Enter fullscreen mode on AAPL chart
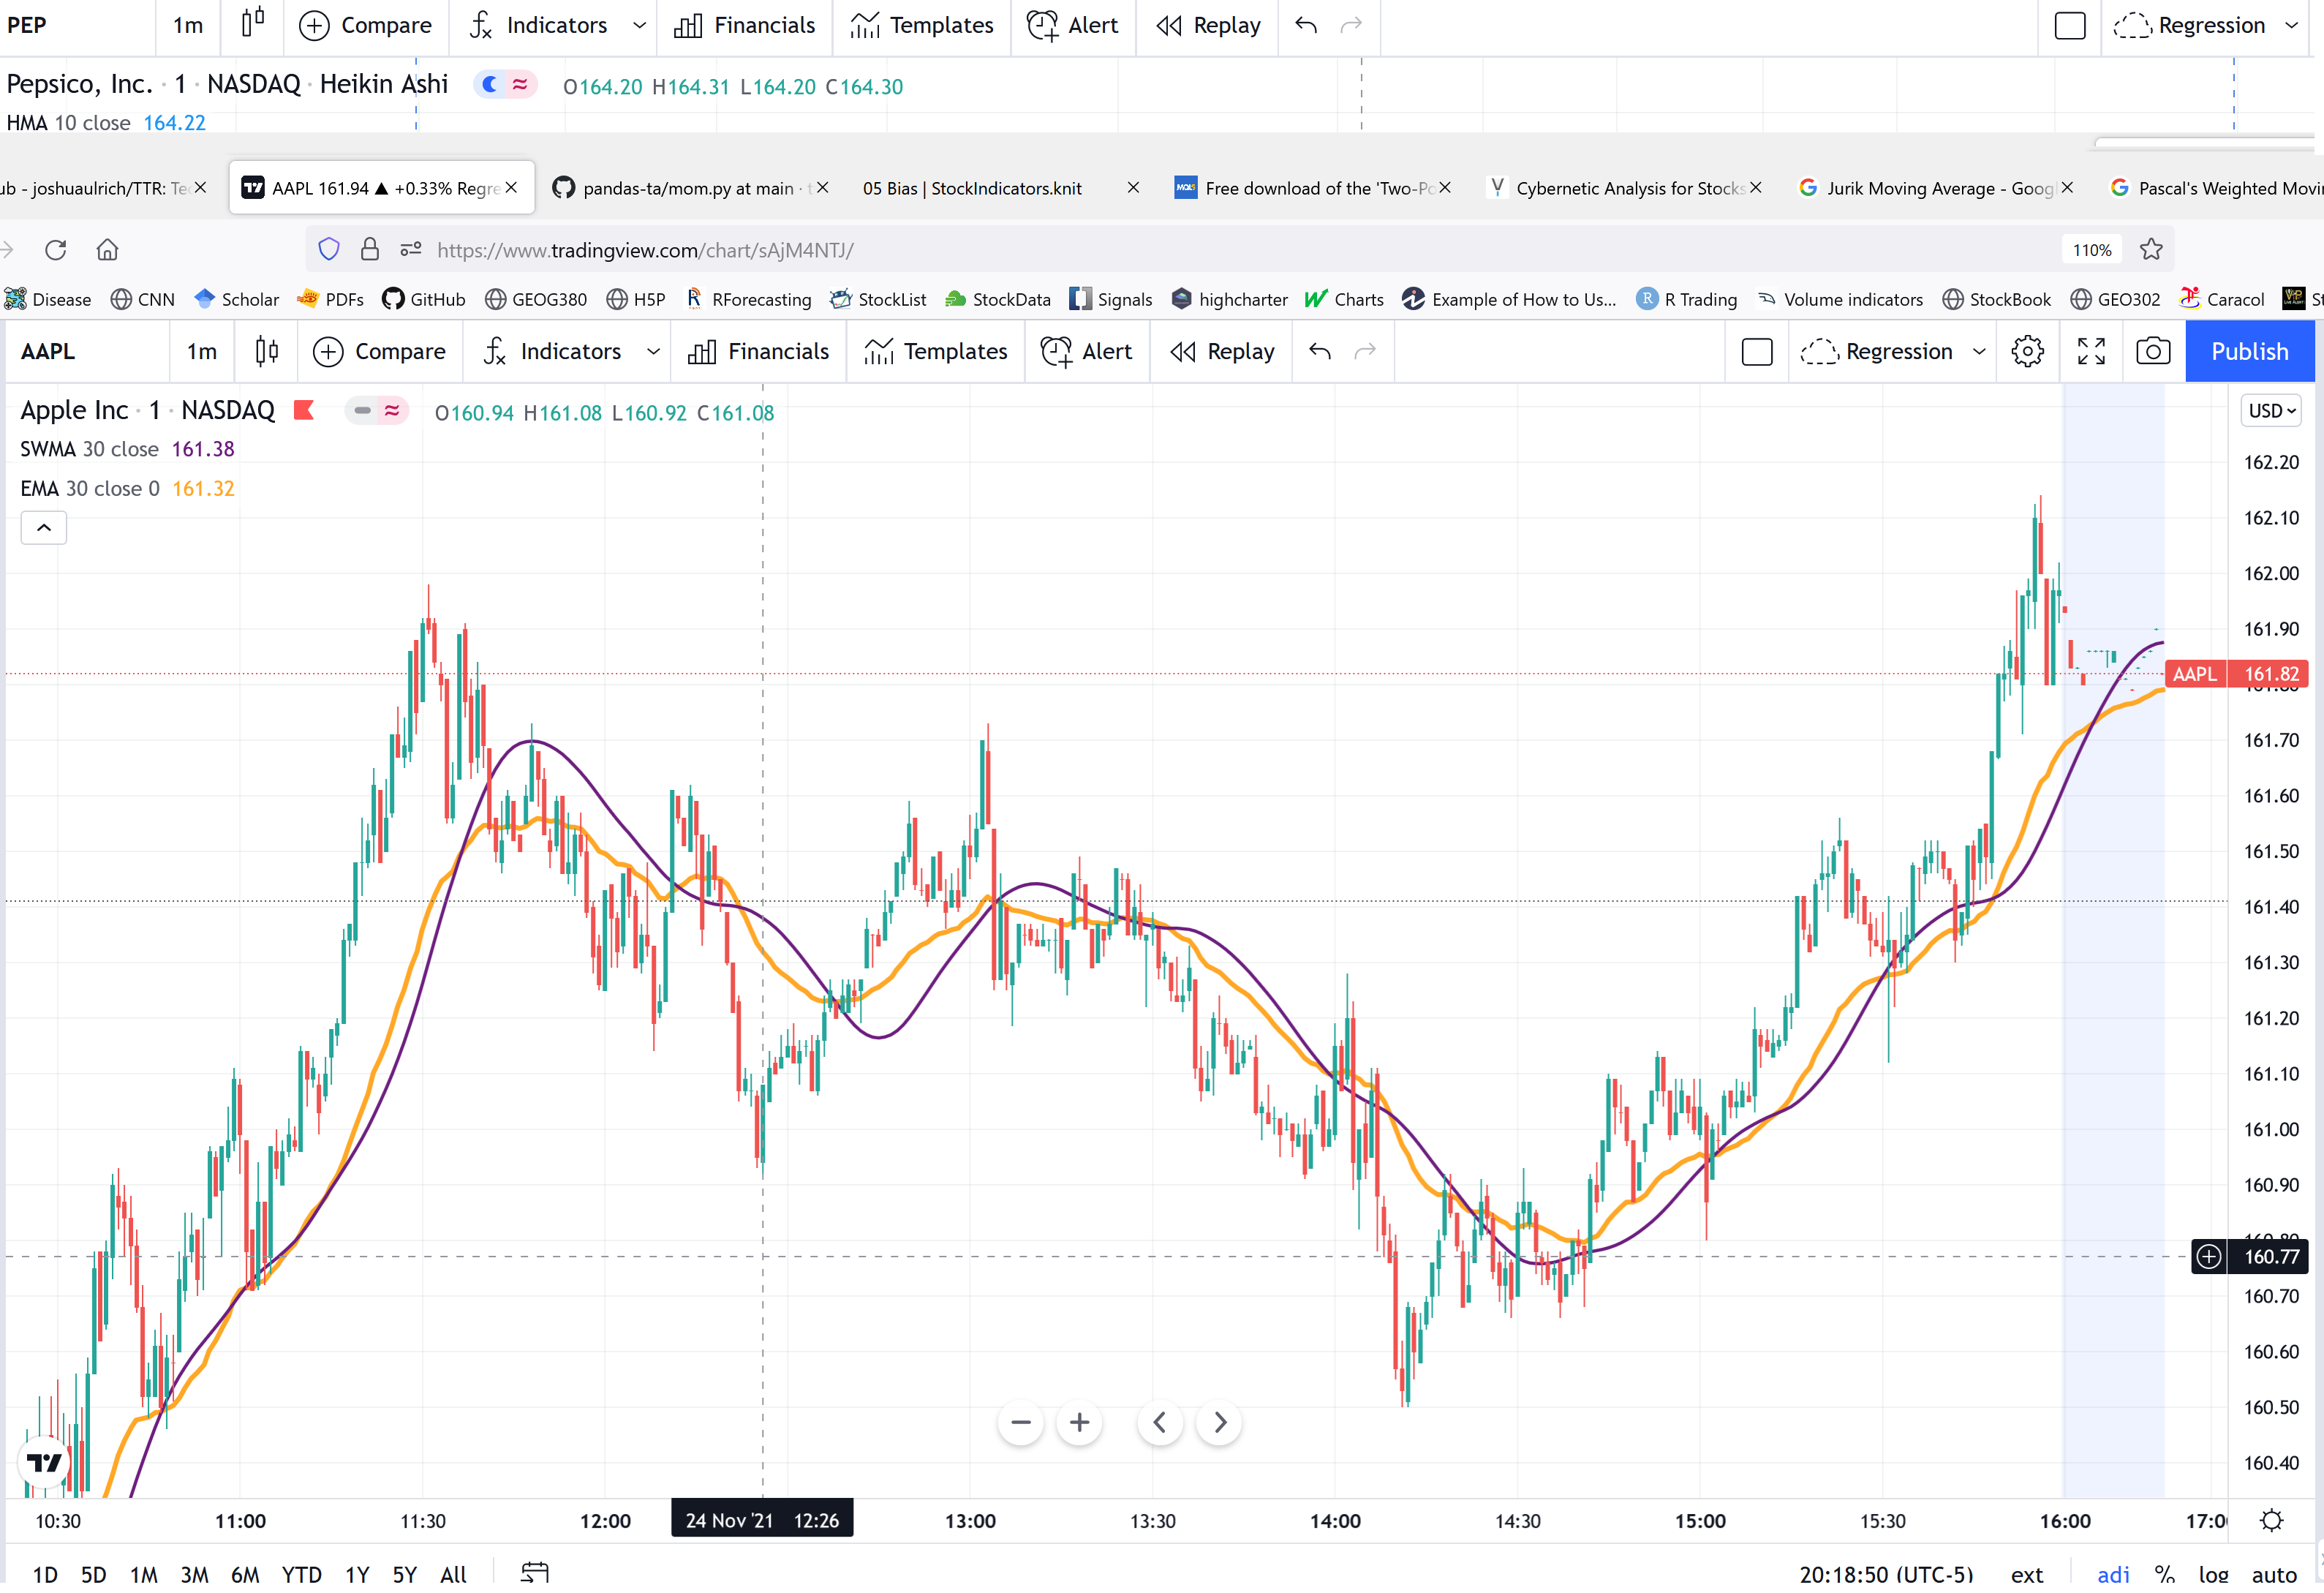The width and height of the screenshot is (2324, 1593). pyautogui.click(x=2090, y=352)
